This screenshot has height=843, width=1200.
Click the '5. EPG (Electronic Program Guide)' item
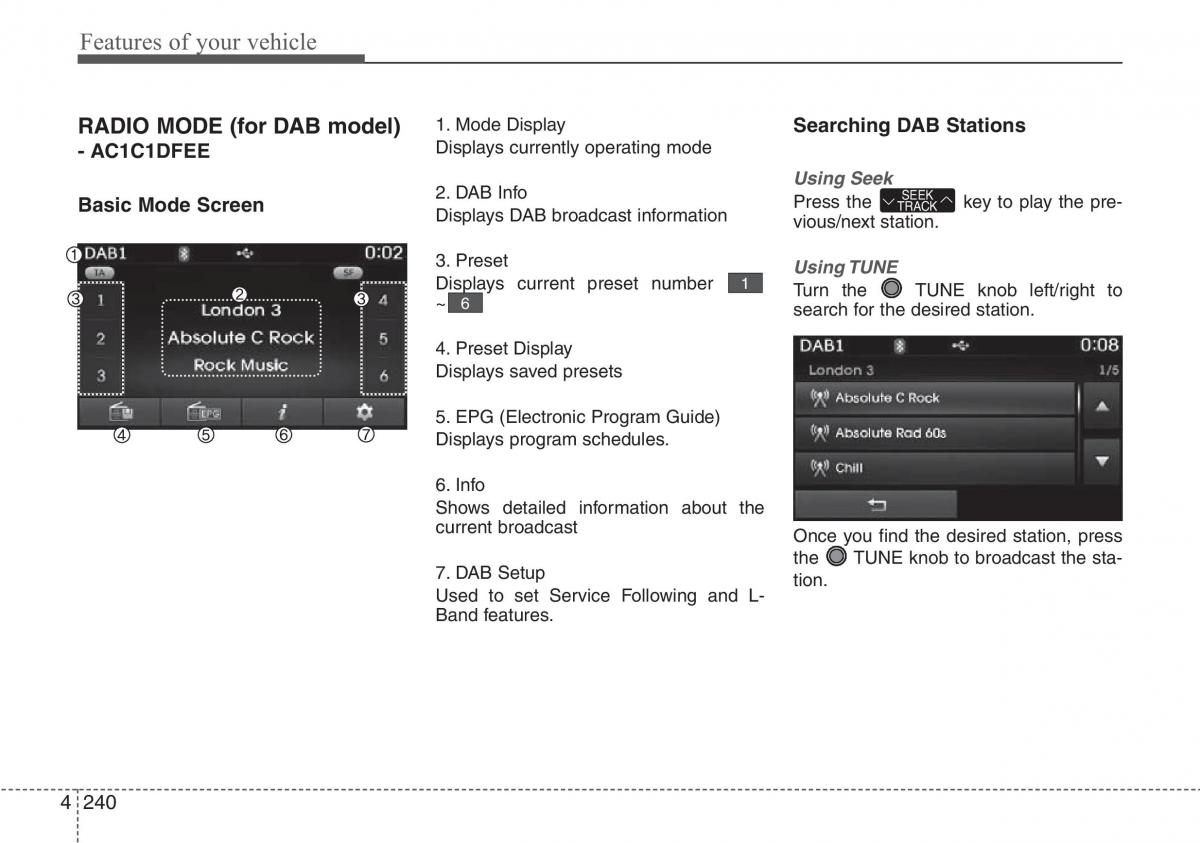(x=577, y=417)
